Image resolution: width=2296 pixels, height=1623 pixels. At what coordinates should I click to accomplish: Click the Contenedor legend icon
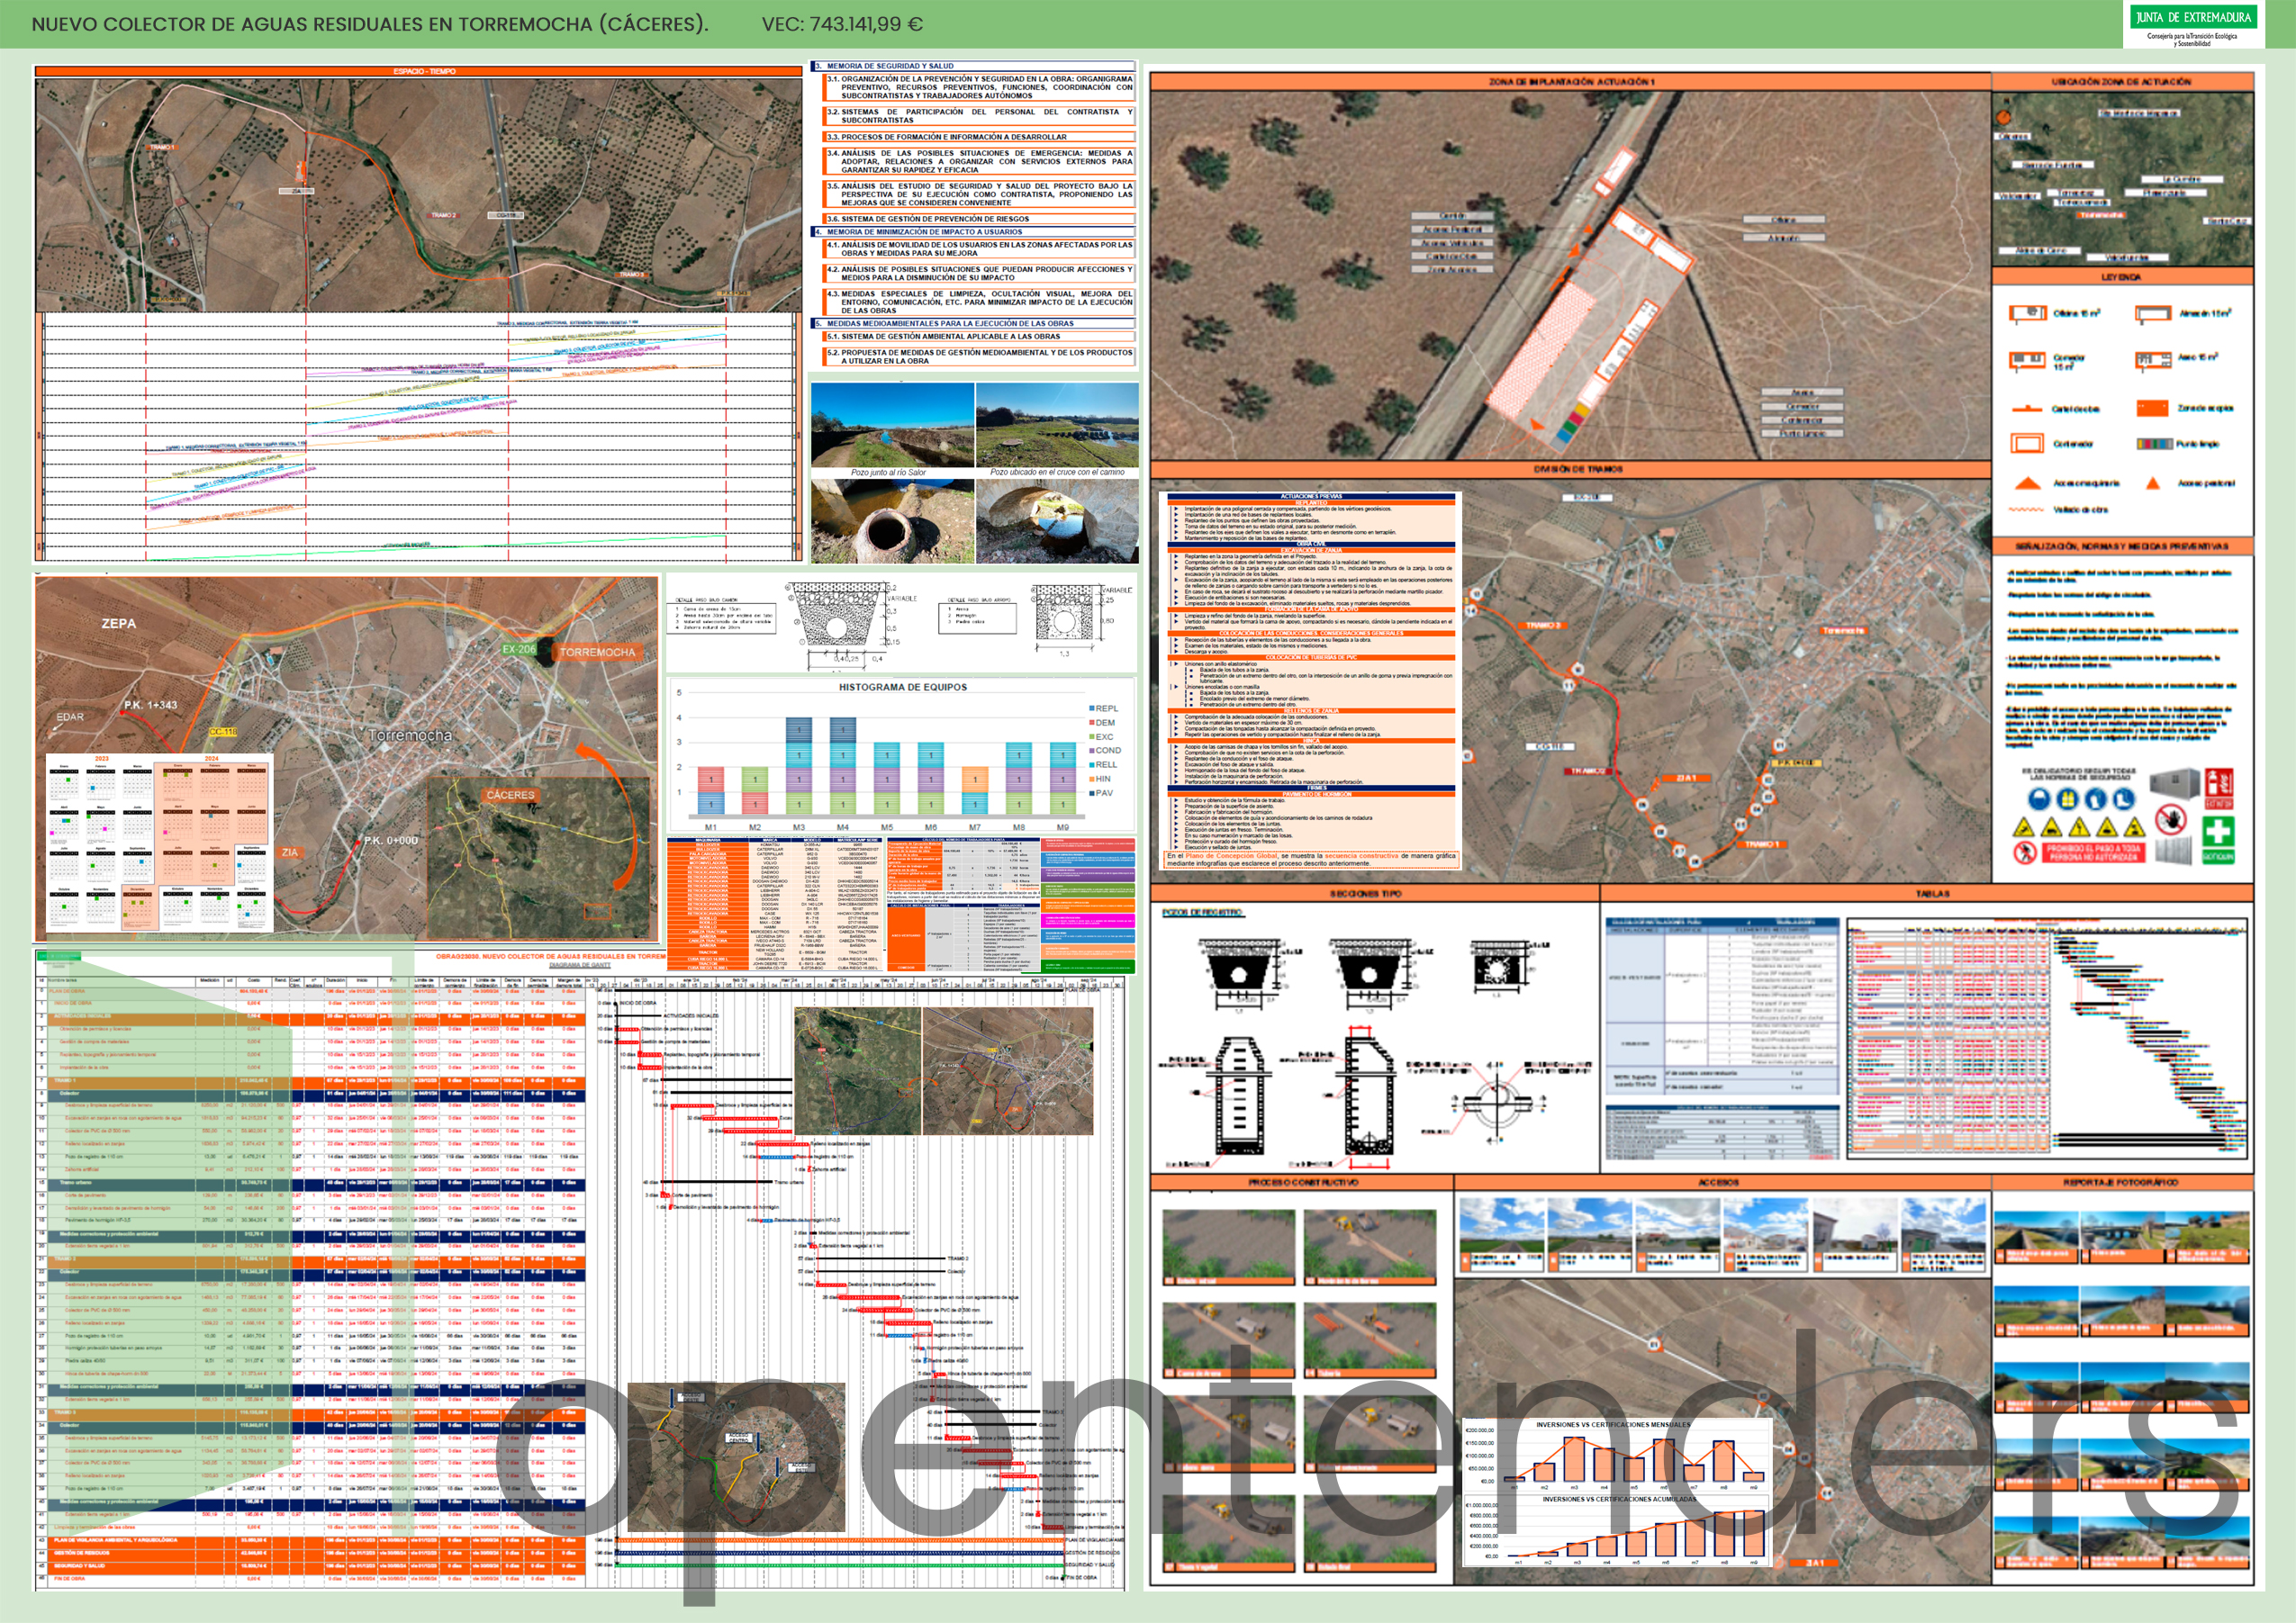click(2027, 443)
